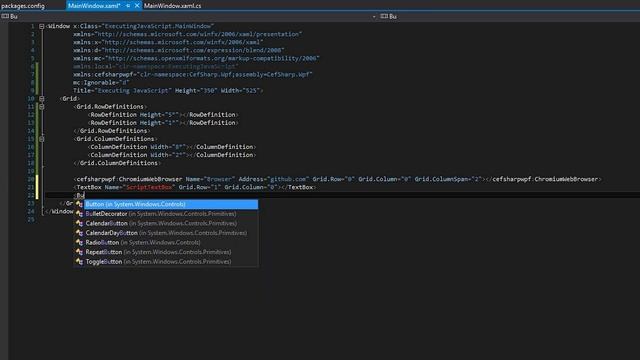640x360 pixels.
Task: Click the class icon beside Button suggestion
Action: tap(79, 204)
